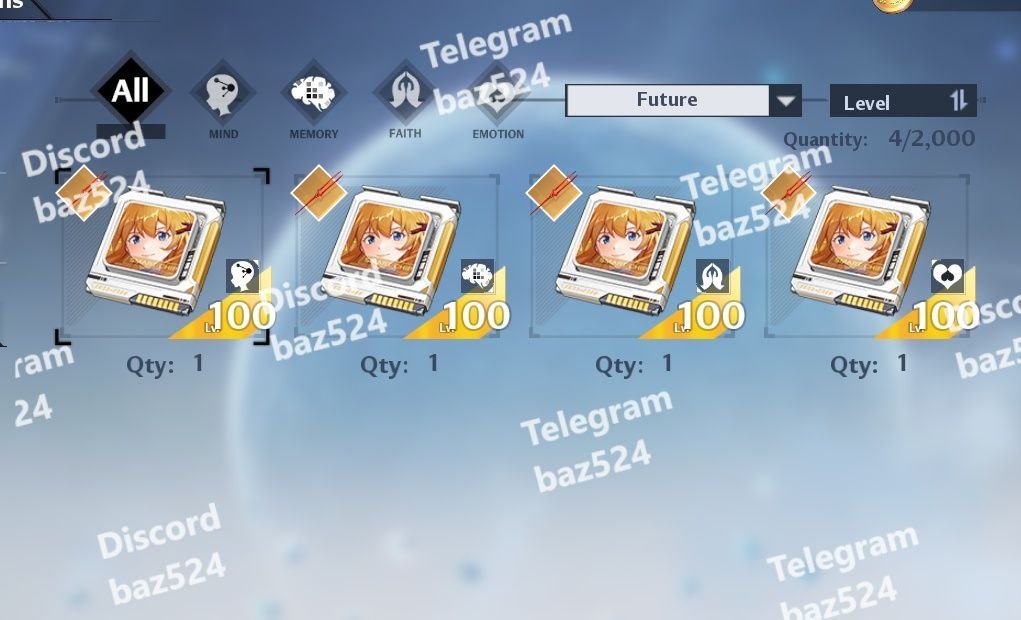Image resolution: width=1021 pixels, height=620 pixels.
Task: Open the Future dropdown box
Action: [x=683, y=100]
